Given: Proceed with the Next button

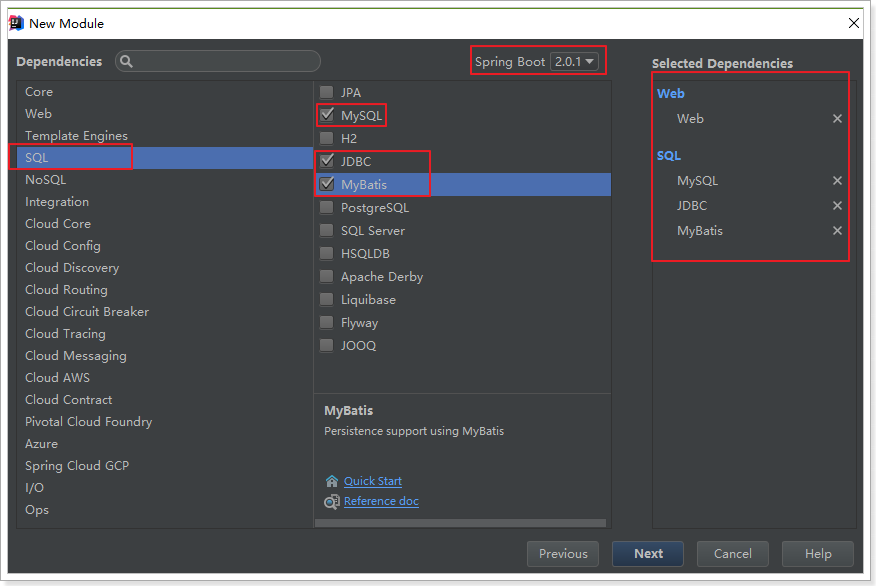Looking at the screenshot, I should click(648, 554).
